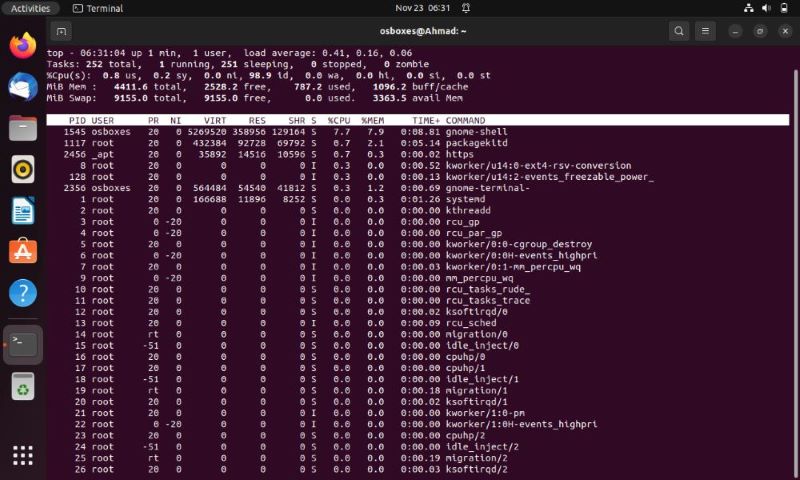
Task: Select the rcu_par_gp process name
Action: tap(473, 233)
